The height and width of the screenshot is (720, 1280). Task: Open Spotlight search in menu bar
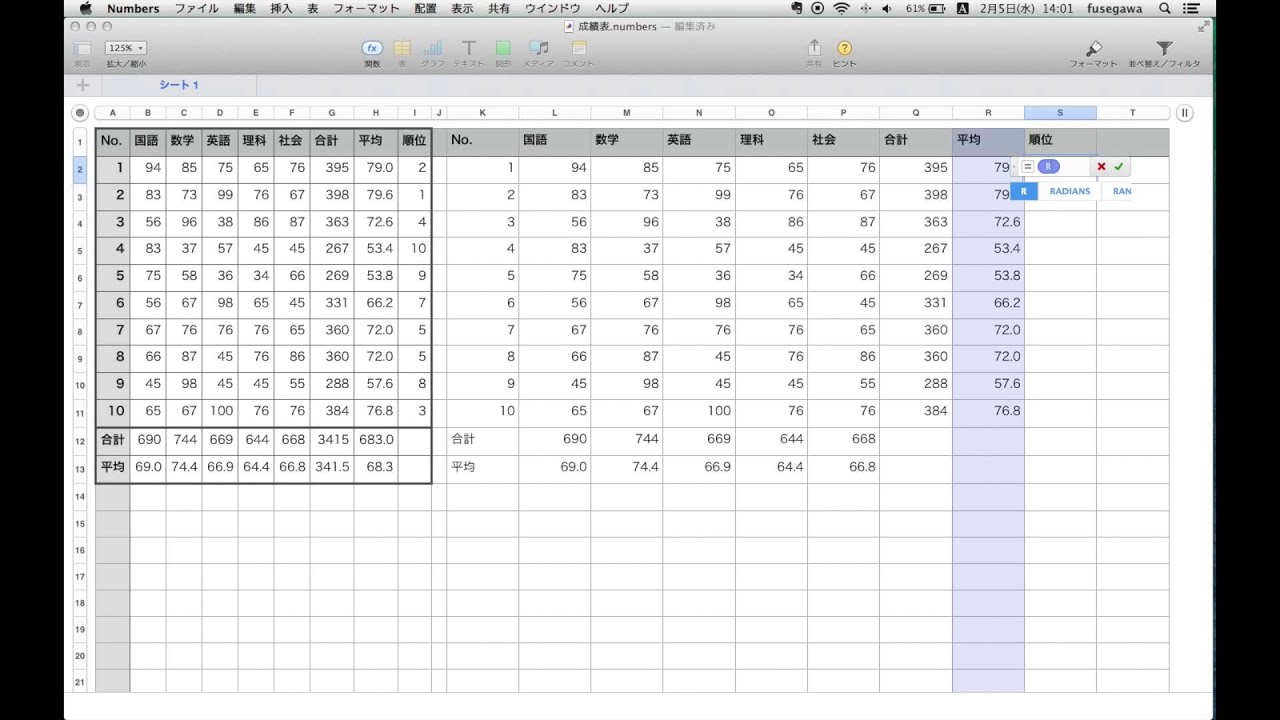1165,8
